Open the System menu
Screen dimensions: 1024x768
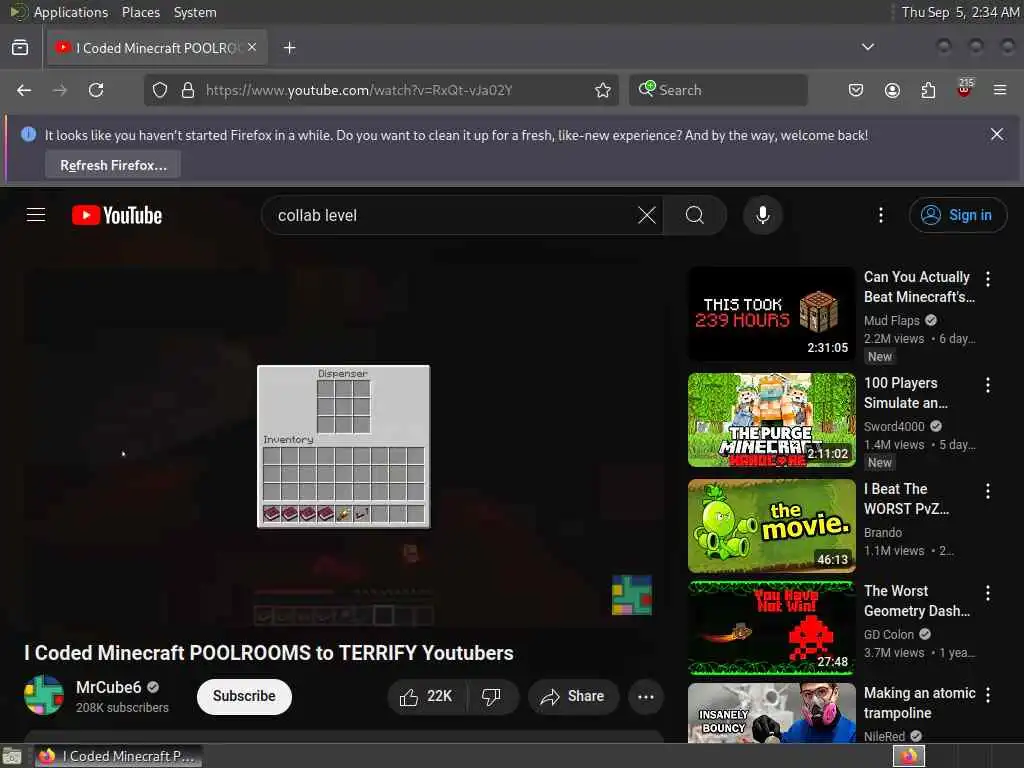click(x=195, y=12)
